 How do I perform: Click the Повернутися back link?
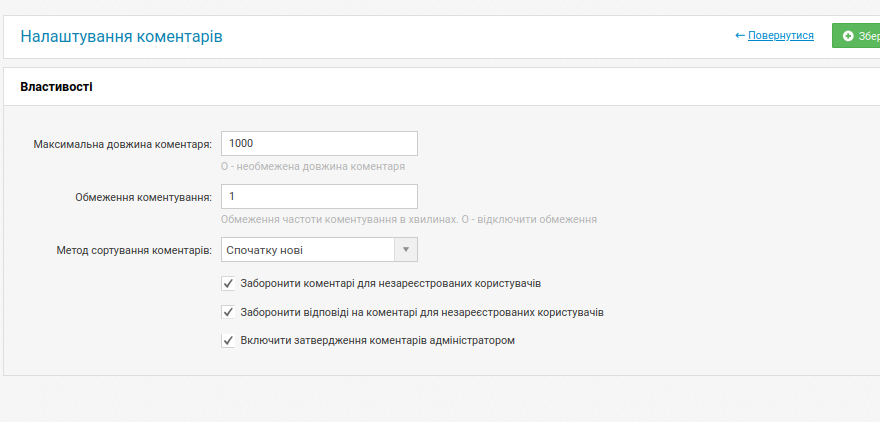[781, 35]
